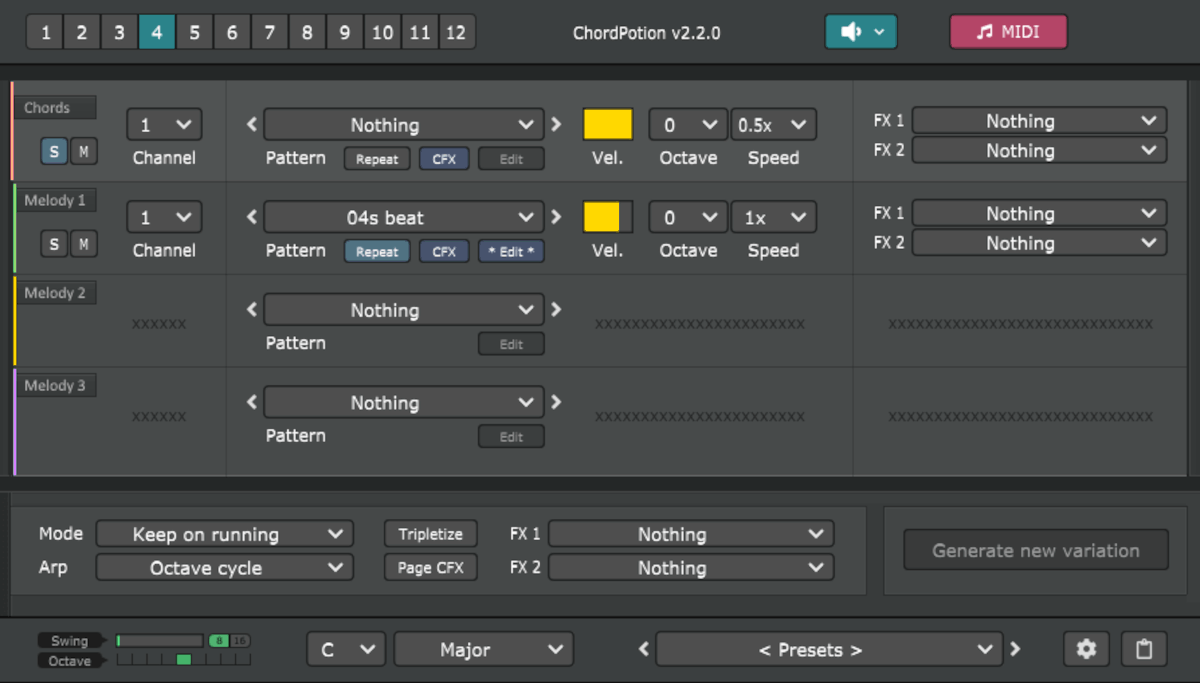Open Chords Pattern dropdown showing Nothing
The height and width of the screenshot is (683, 1200).
pos(404,125)
